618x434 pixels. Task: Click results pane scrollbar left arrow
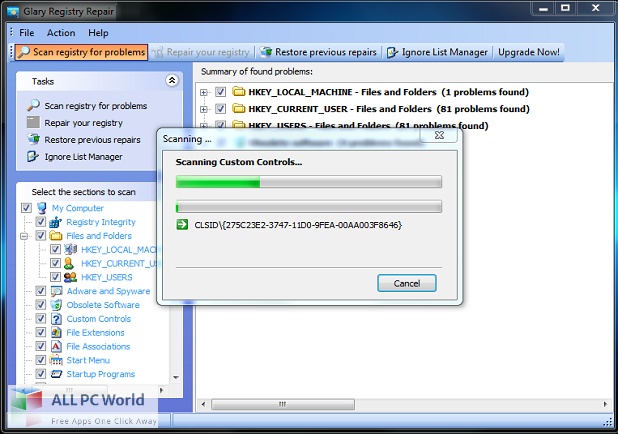pyautogui.click(x=203, y=404)
